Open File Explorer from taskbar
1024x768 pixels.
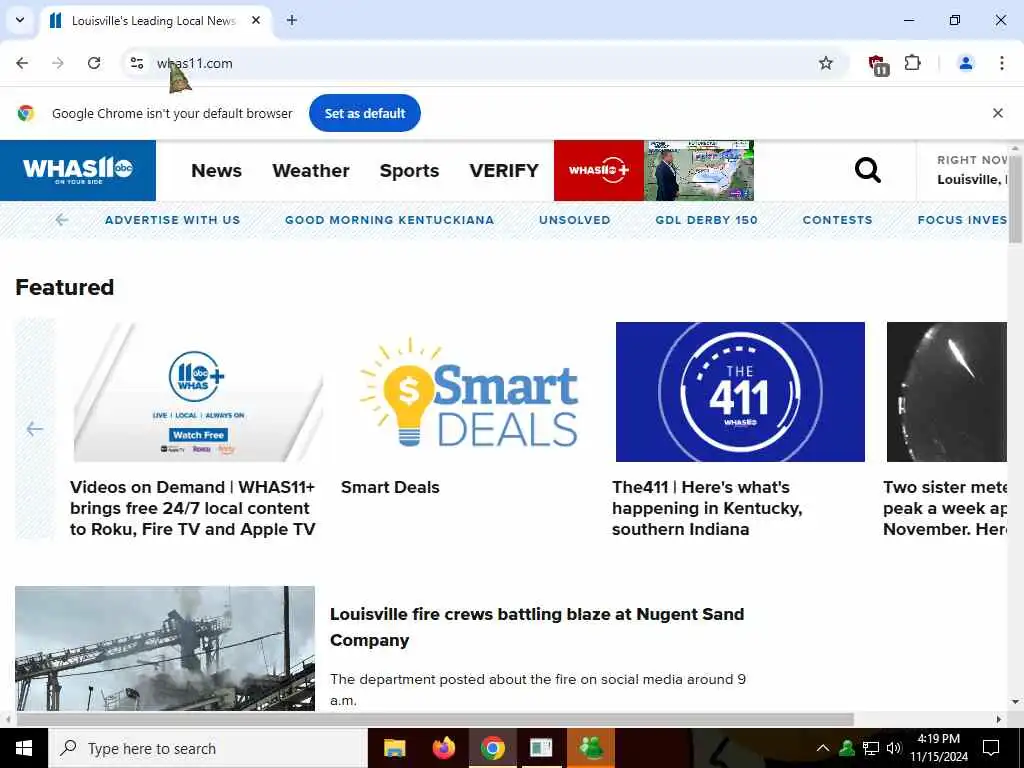(x=394, y=748)
